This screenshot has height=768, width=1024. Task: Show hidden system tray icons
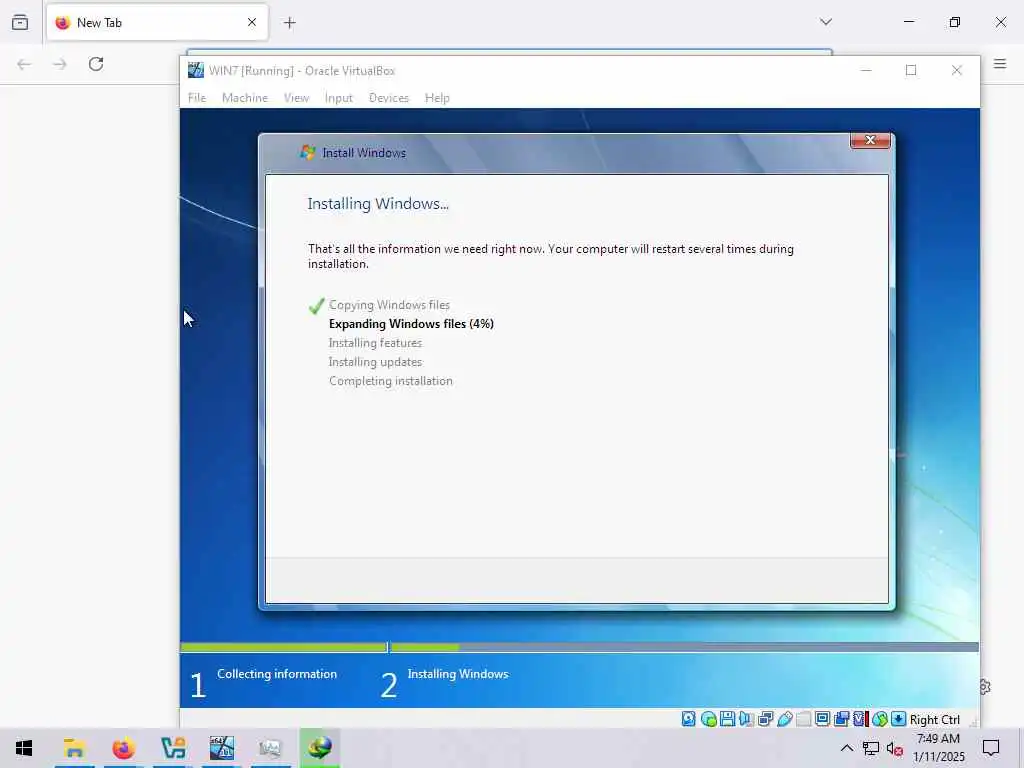[846, 748]
